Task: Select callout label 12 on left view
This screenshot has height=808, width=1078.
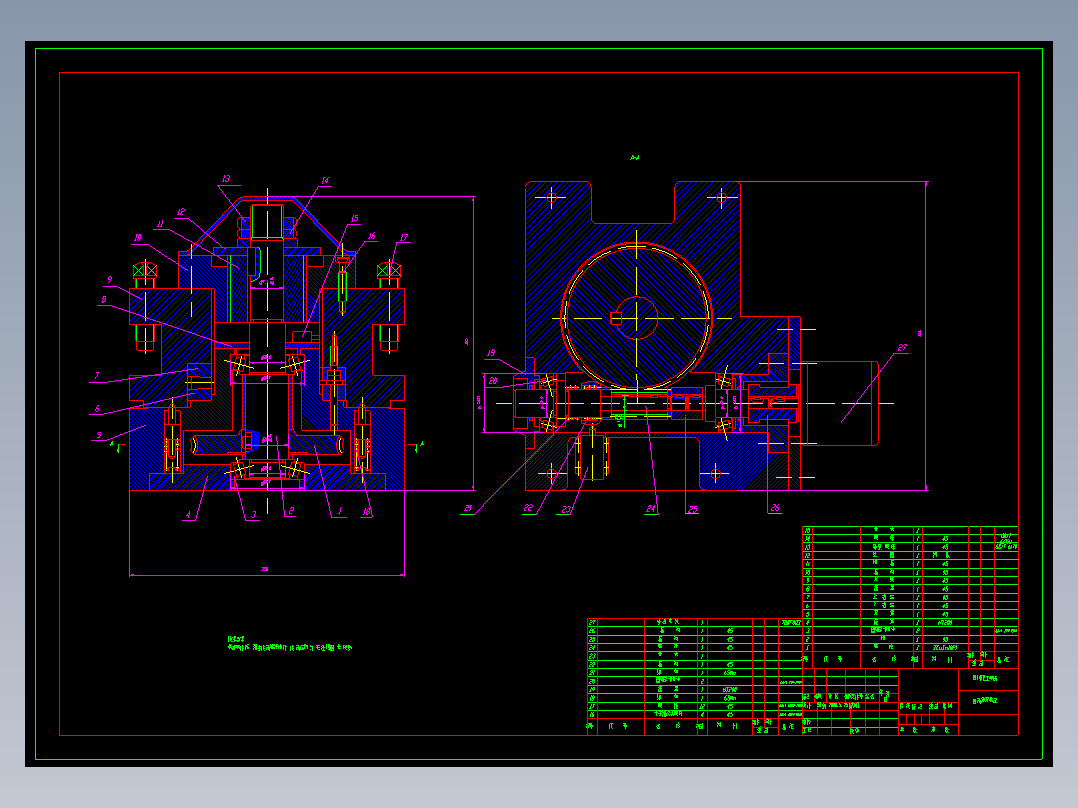Action: [180, 212]
